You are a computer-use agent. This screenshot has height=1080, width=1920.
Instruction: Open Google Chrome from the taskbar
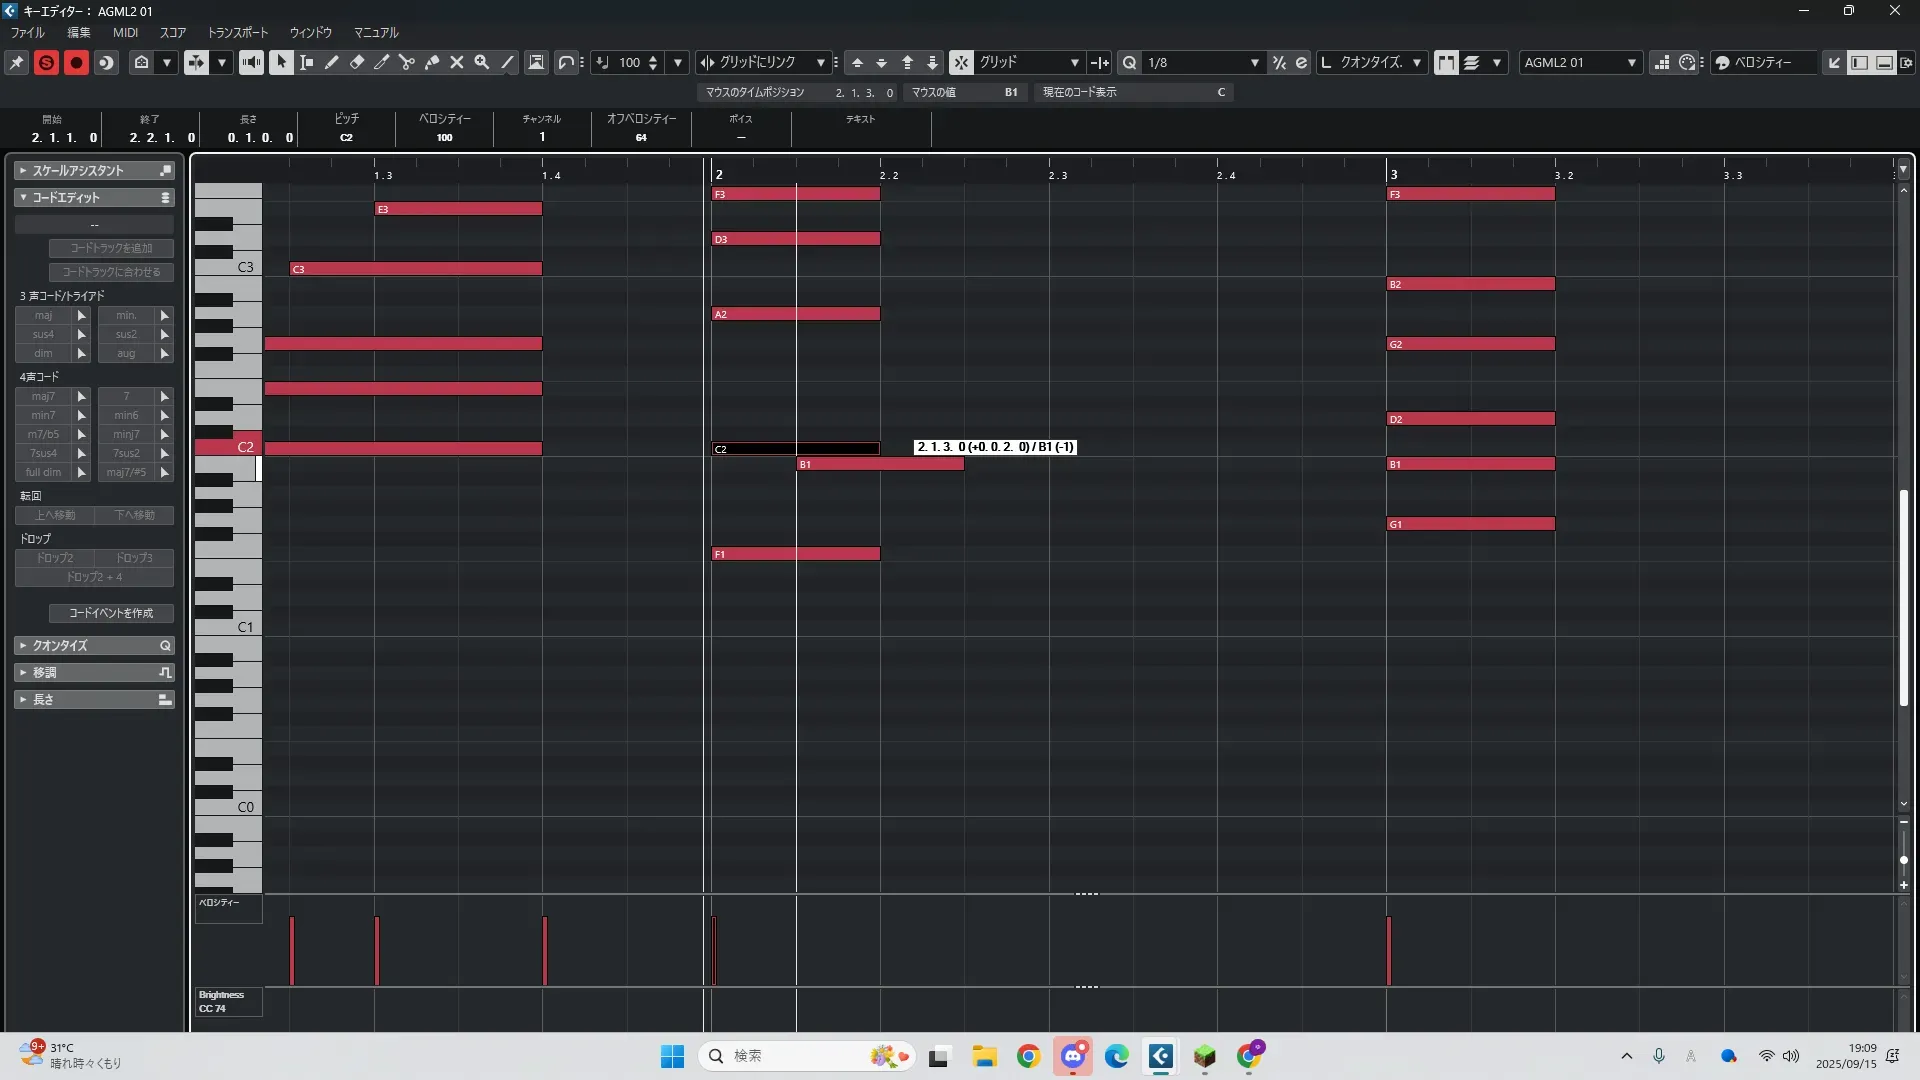1028,1056
